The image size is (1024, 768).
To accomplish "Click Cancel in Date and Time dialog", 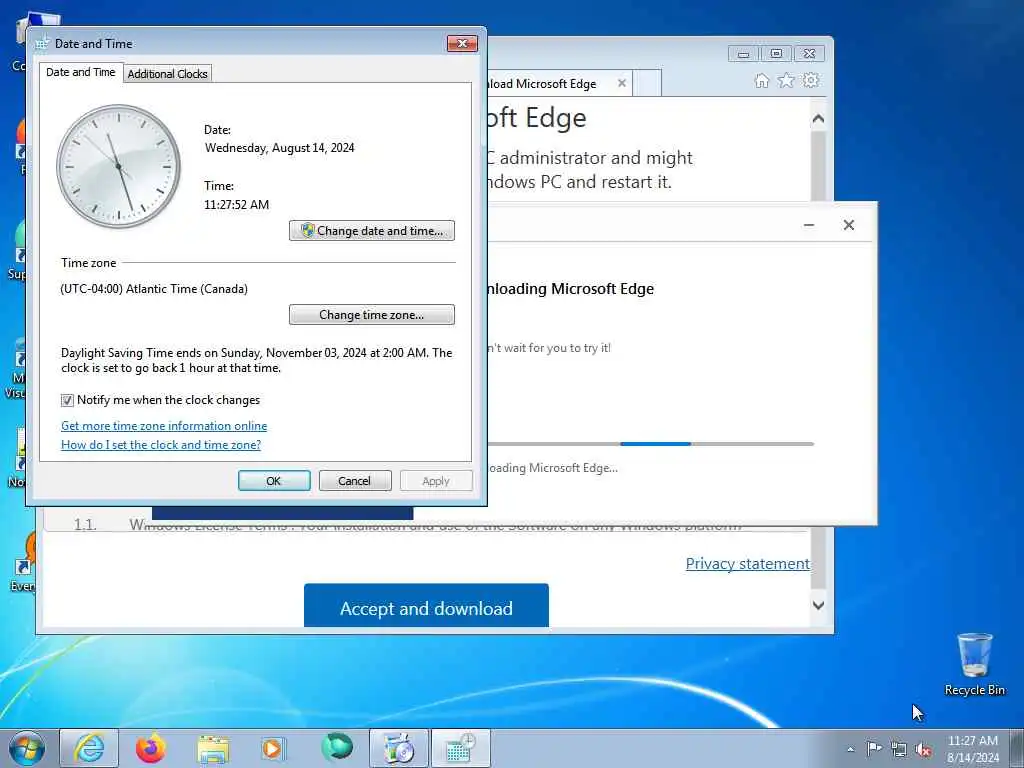I will tap(355, 481).
